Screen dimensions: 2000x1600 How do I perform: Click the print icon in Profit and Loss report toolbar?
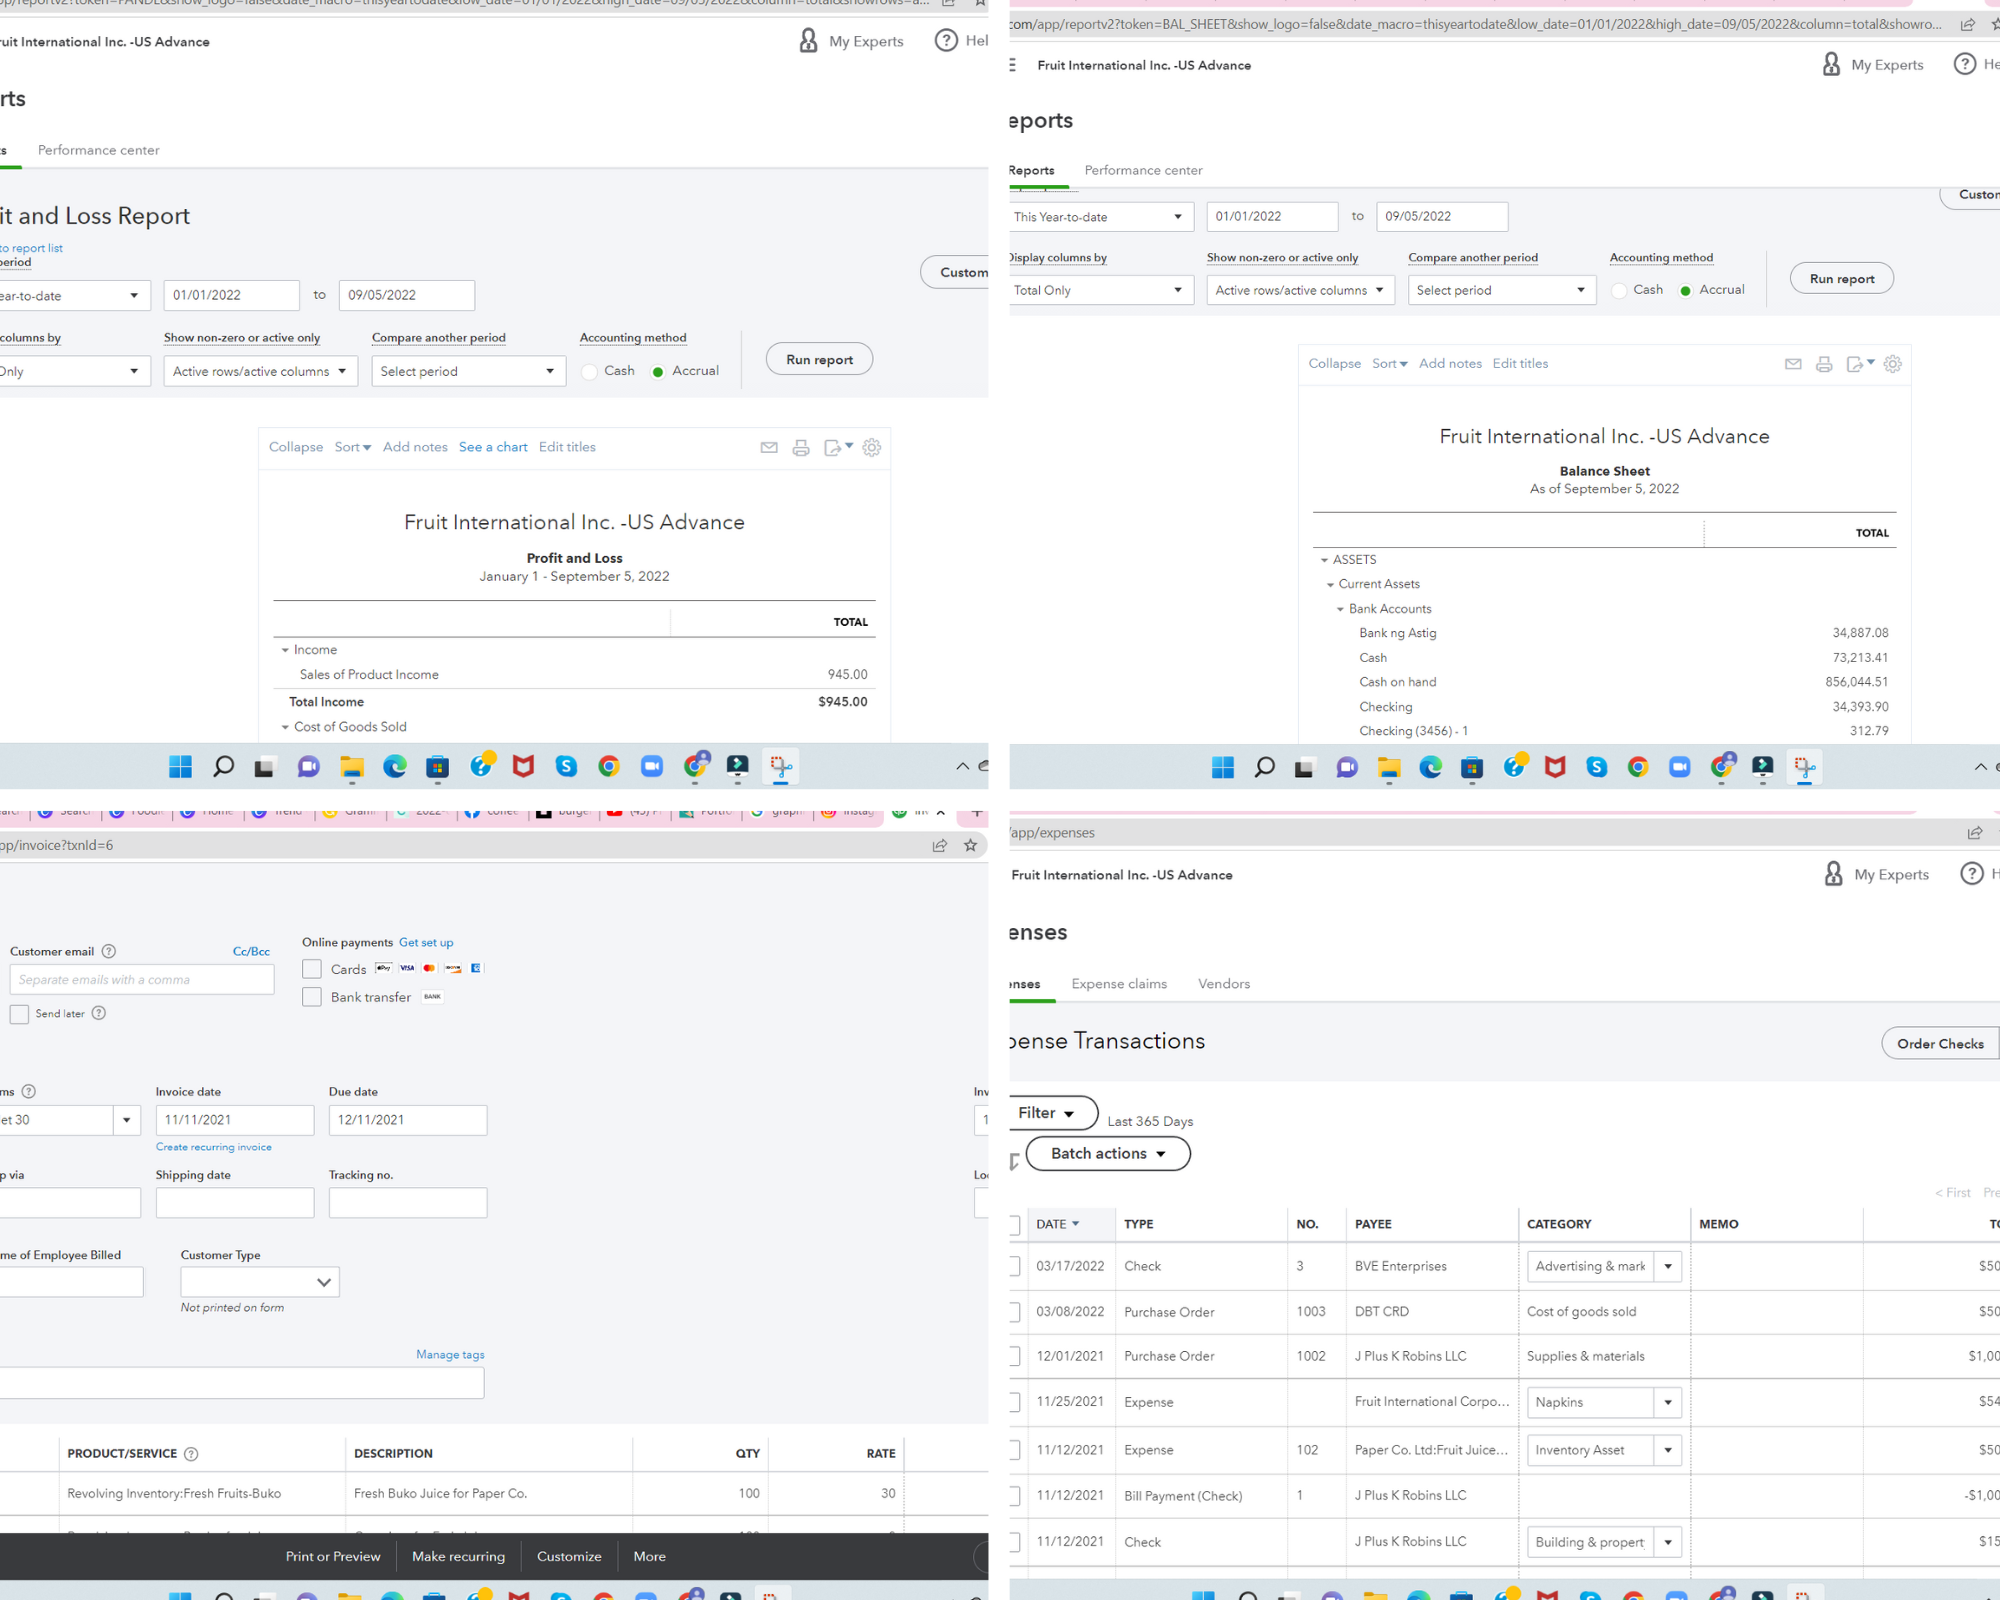(x=801, y=448)
